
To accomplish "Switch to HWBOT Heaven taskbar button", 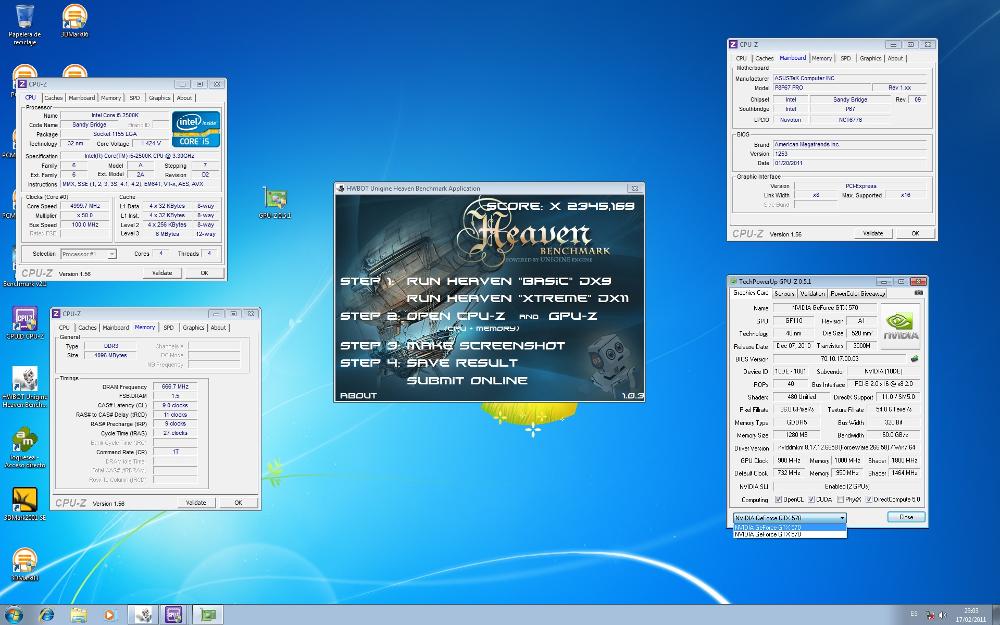I will (143, 615).
